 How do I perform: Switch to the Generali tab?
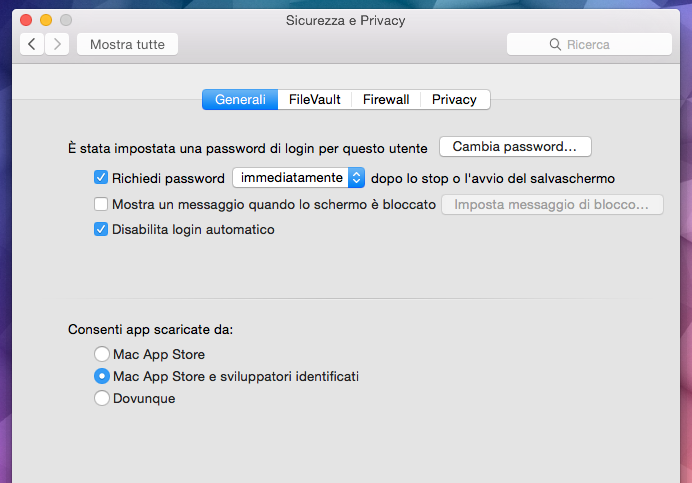(240, 99)
